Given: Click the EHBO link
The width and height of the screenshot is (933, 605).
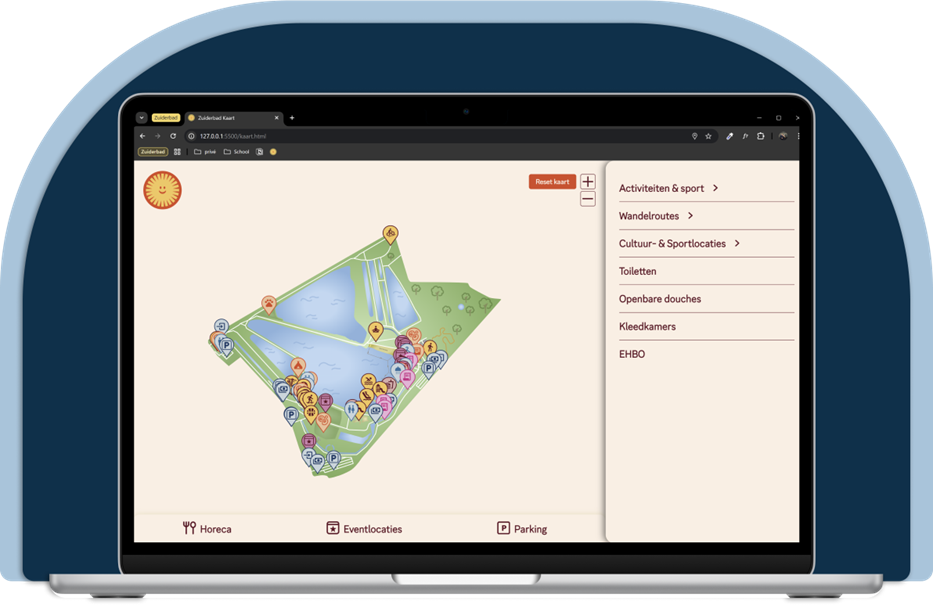Looking at the screenshot, I should (x=632, y=354).
